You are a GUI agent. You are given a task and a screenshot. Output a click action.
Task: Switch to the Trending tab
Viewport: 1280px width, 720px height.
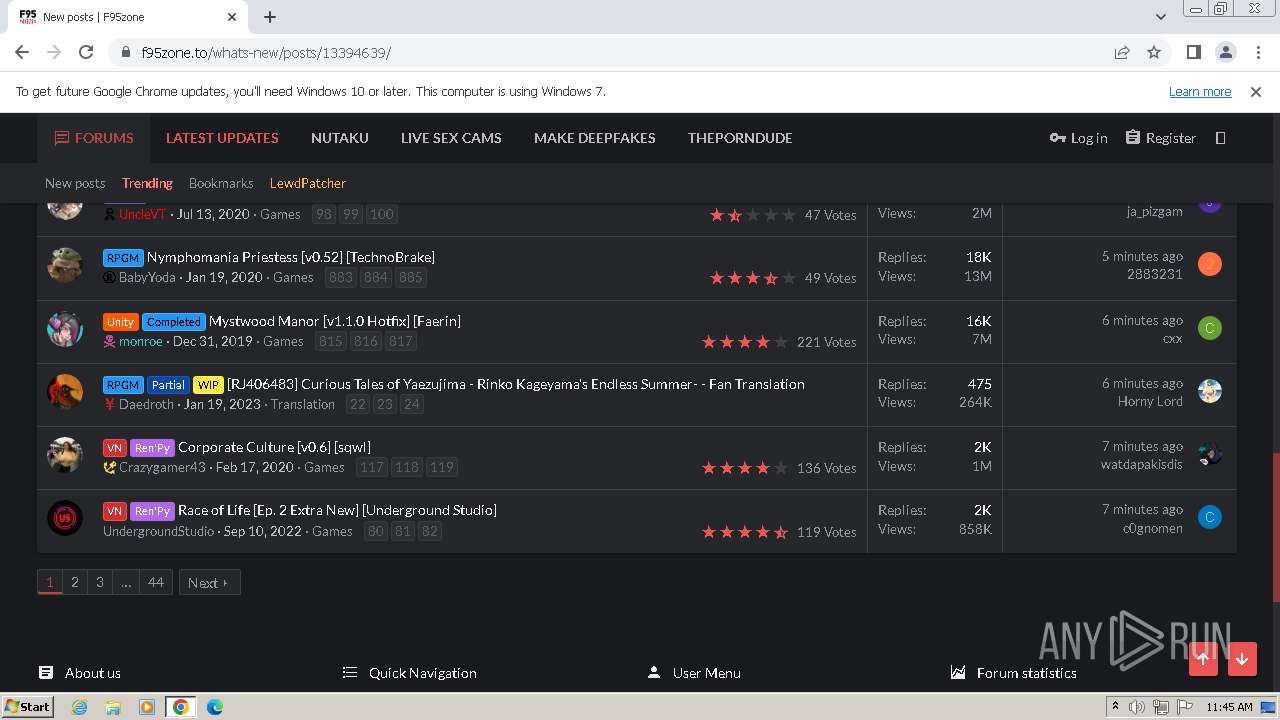(x=147, y=183)
